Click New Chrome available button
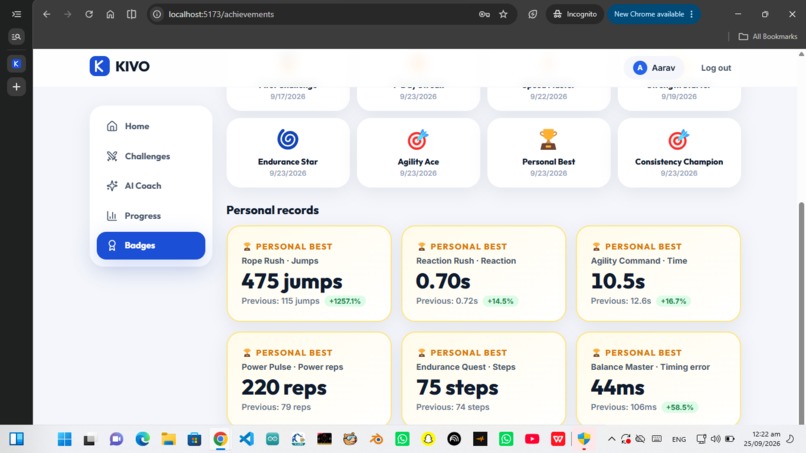This screenshot has width=806, height=453. coord(653,14)
